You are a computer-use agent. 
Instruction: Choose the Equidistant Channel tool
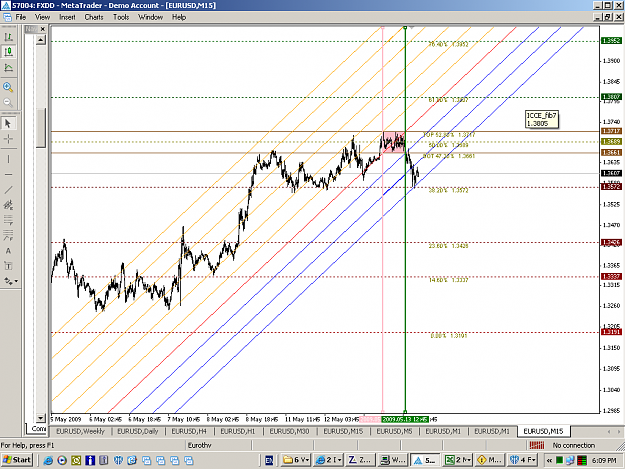click(8, 205)
